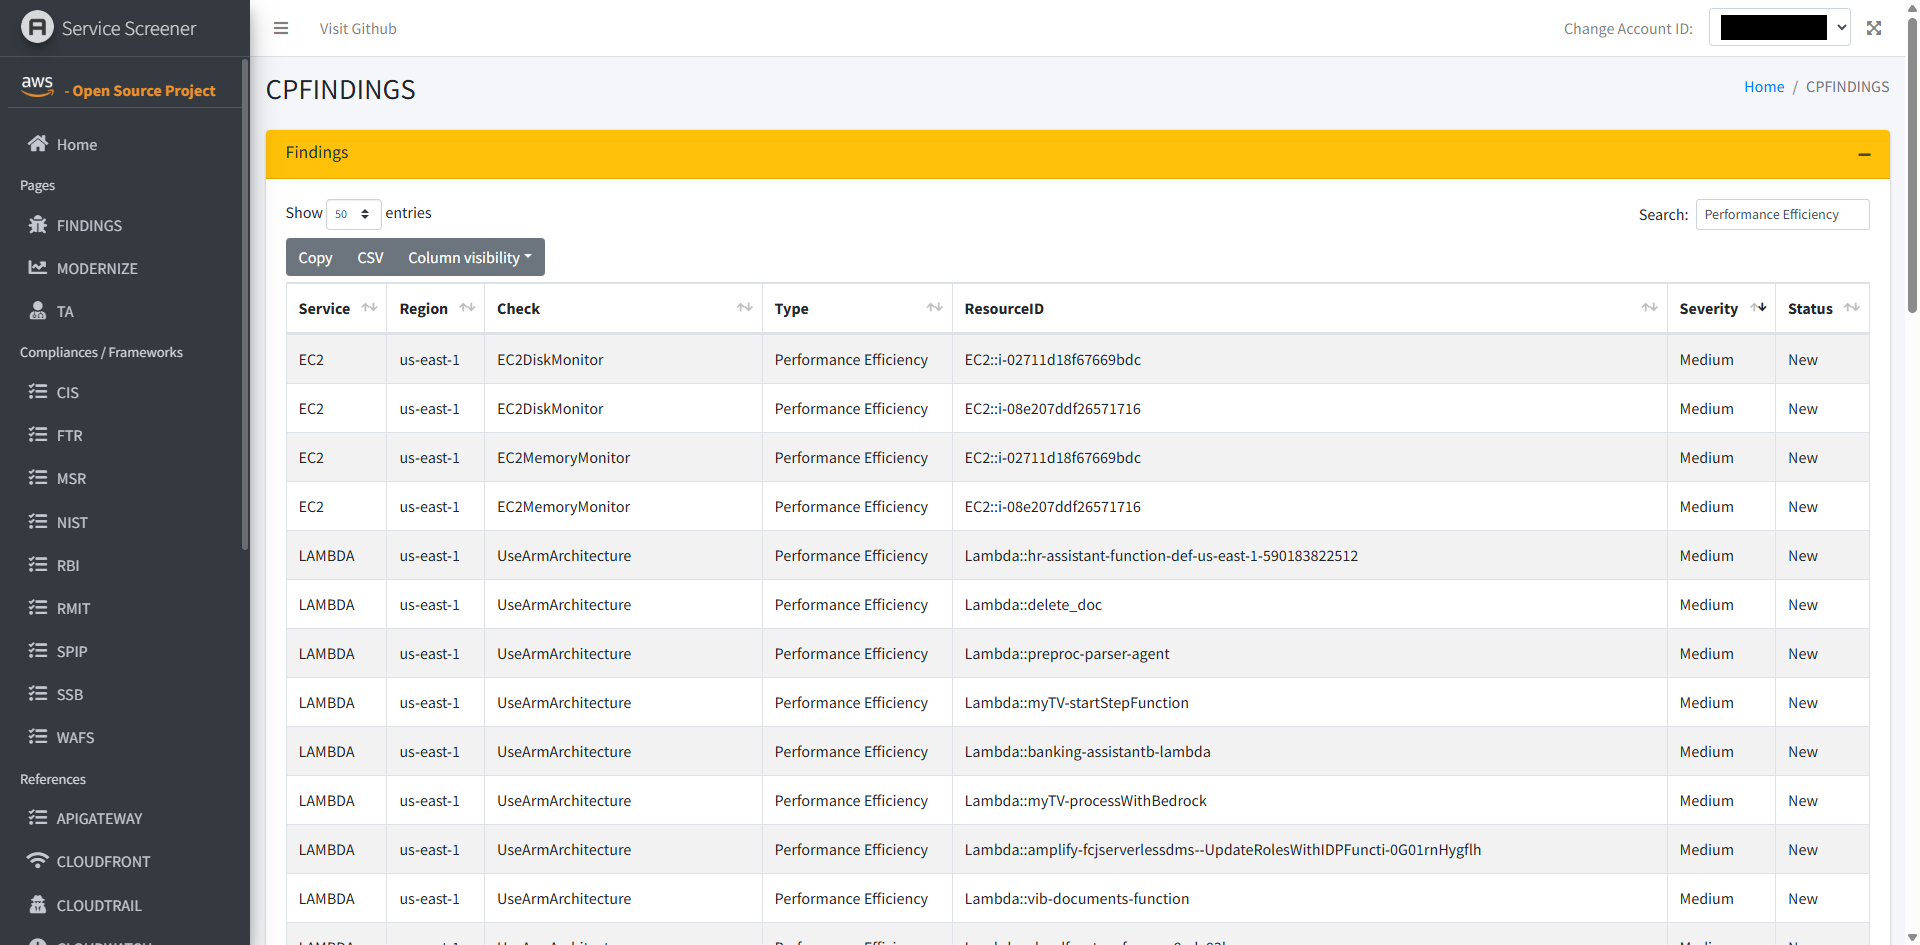Screen dimensions: 1920x945
Task: Open the MODERNIZE chart icon page
Action: pos(38,268)
